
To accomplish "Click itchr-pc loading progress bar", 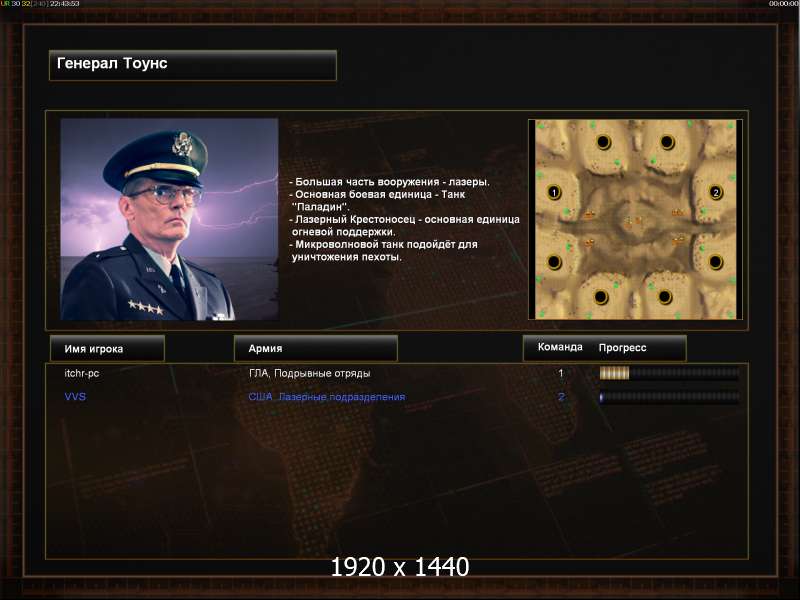I will coord(669,373).
